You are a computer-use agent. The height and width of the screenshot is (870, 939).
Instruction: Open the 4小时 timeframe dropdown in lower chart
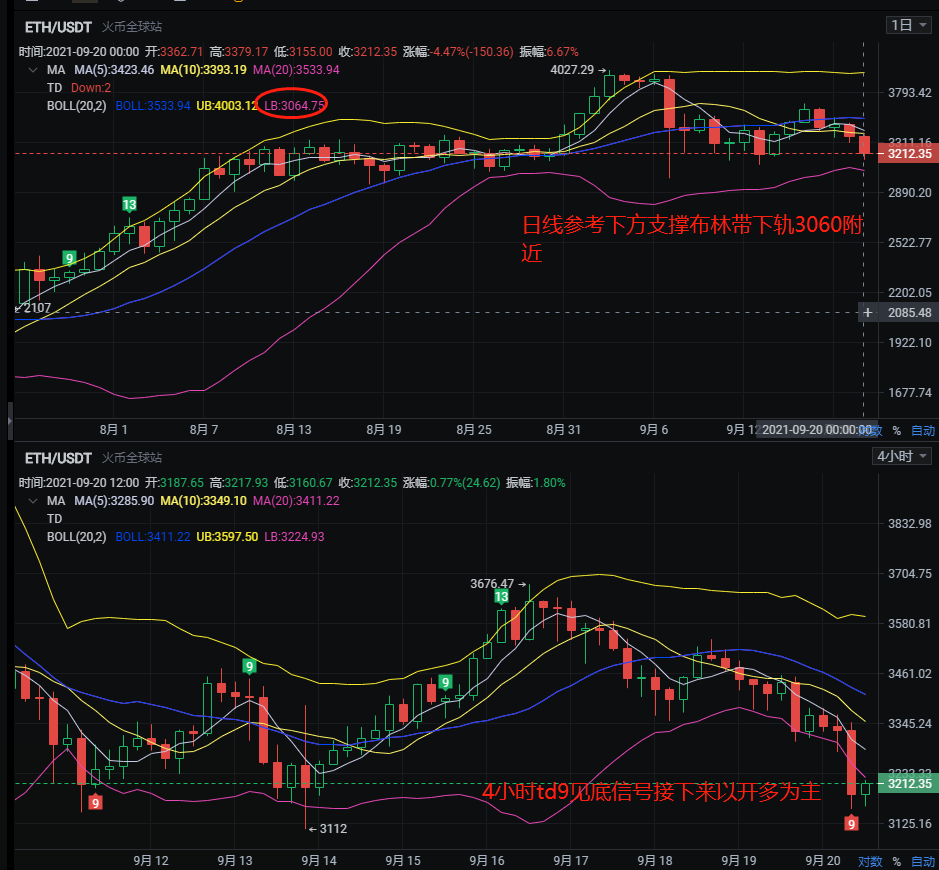[x=902, y=456]
